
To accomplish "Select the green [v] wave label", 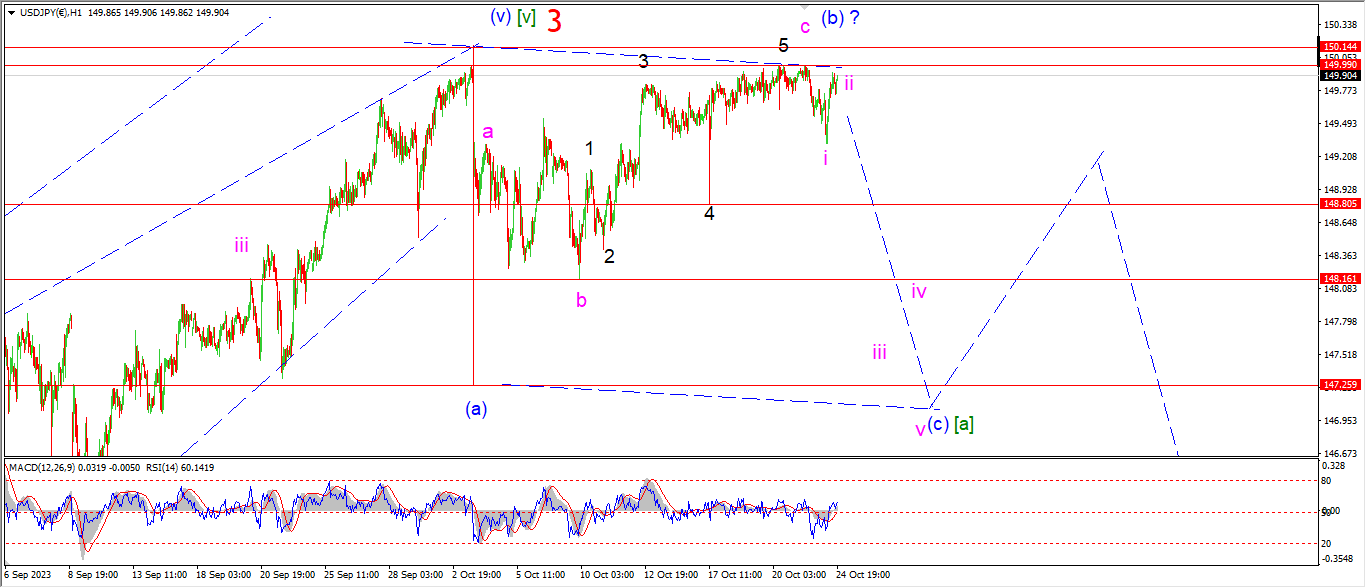I will coord(526,17).
